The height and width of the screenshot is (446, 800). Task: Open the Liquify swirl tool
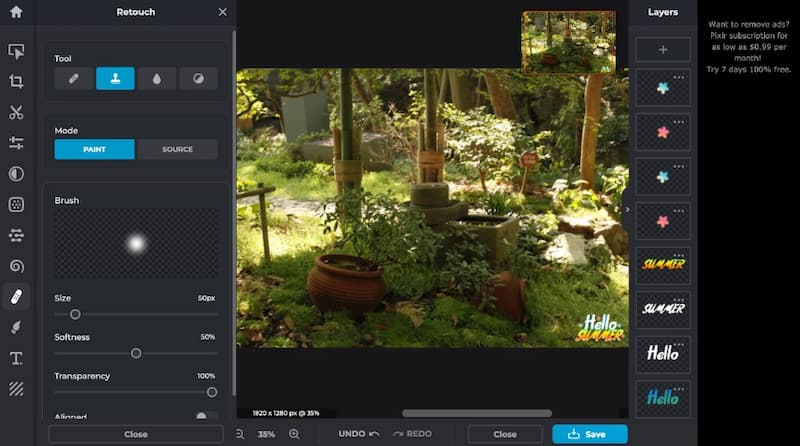pos(16,266)
